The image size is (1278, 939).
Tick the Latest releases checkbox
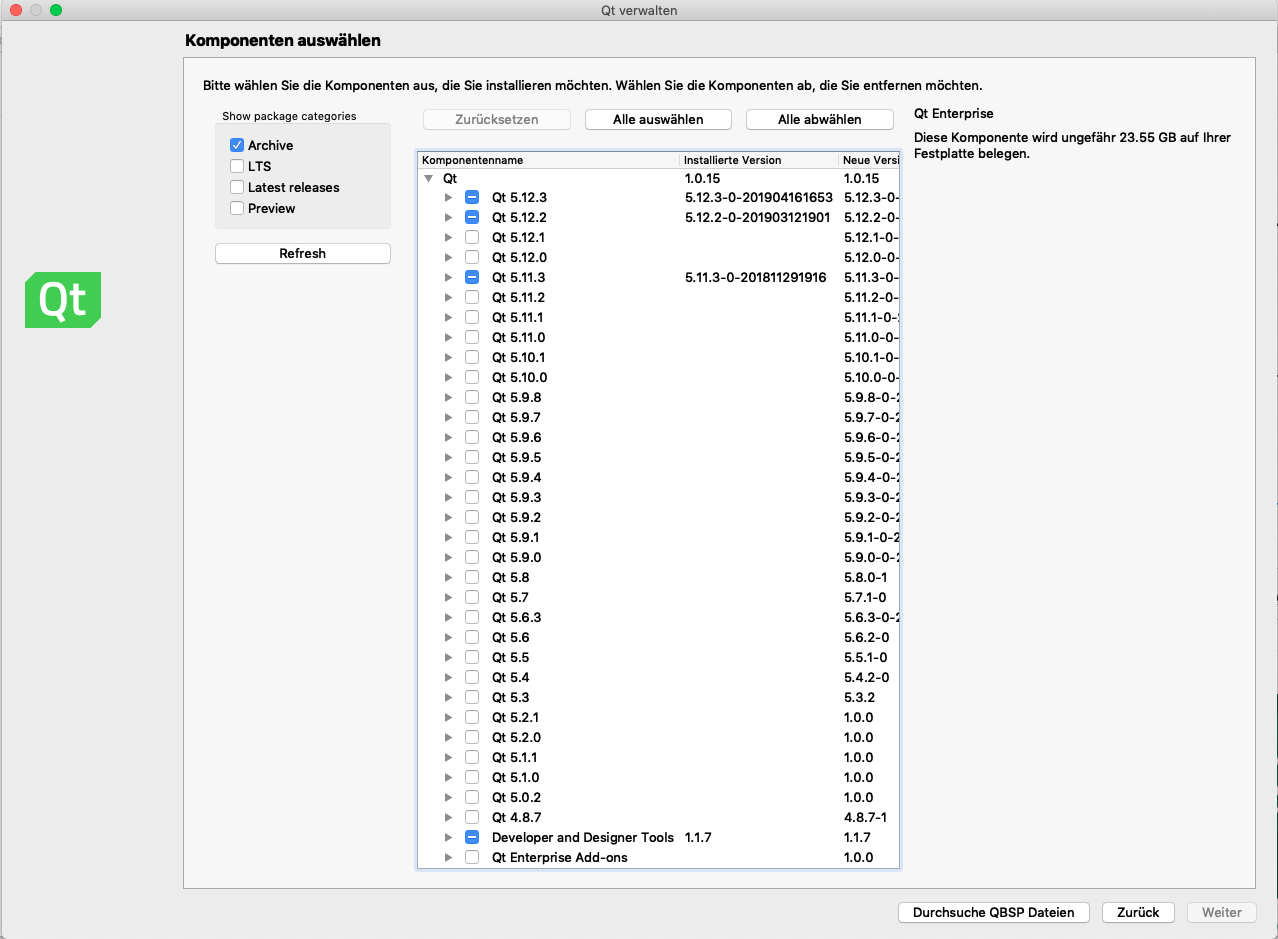click(x=237, y=187)
